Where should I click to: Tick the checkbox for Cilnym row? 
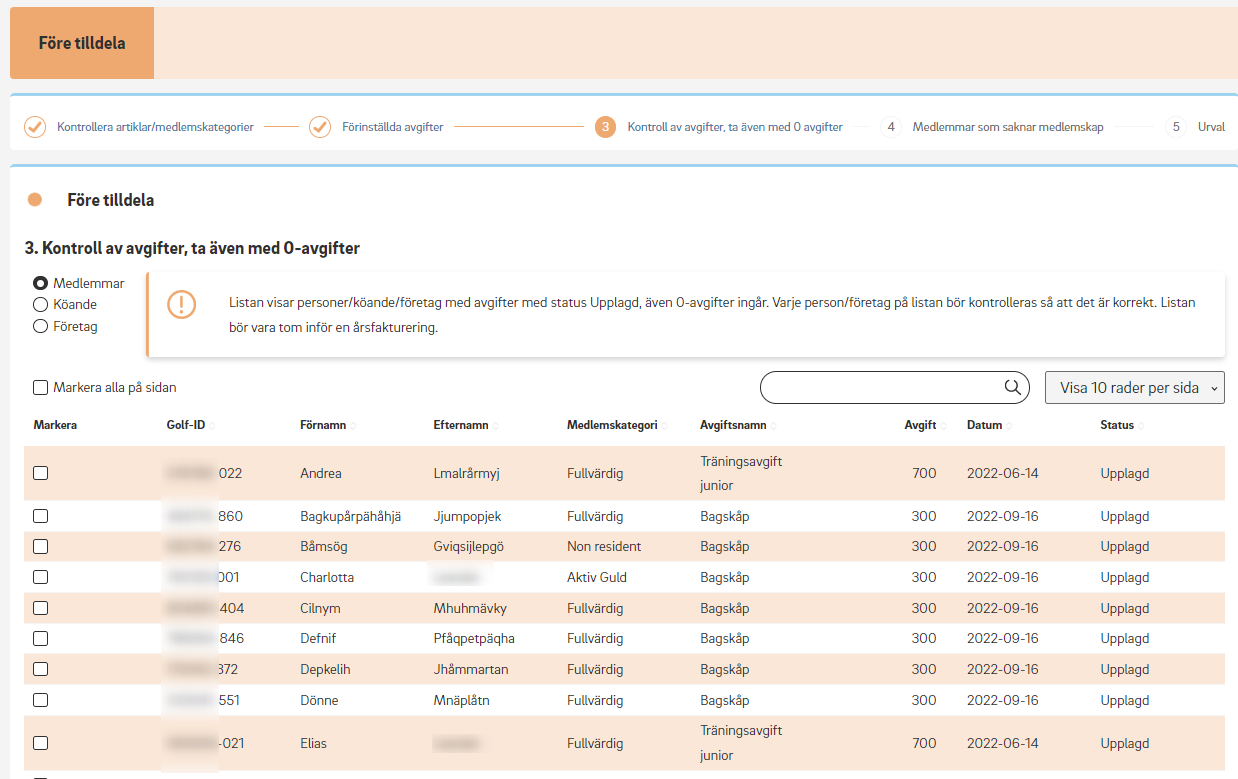(41, 608)
